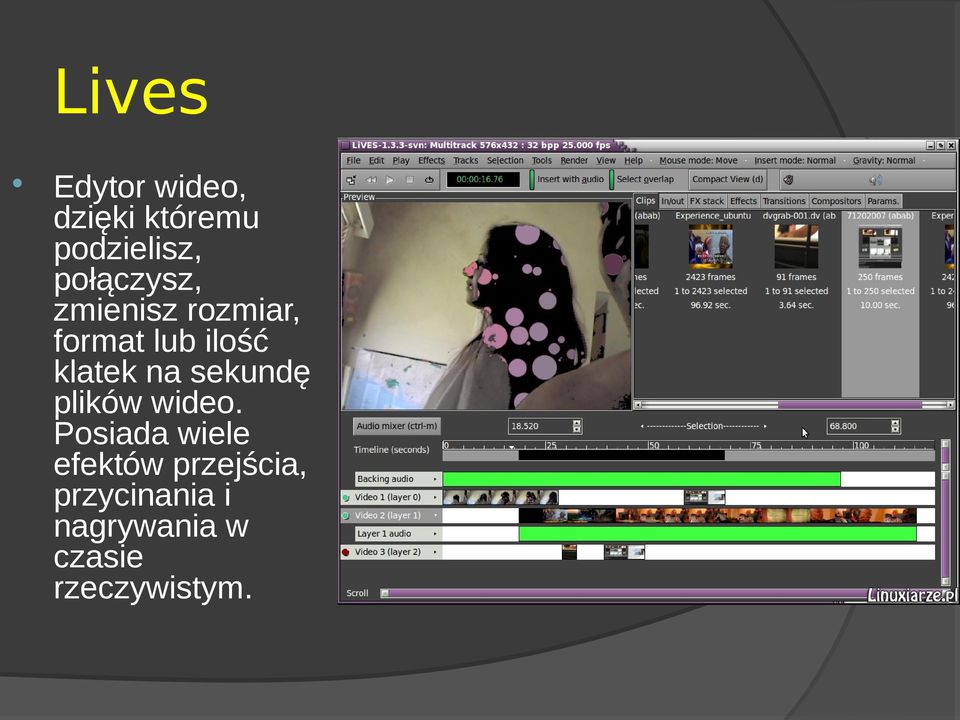Open the Render menu
Screen dimensions: 960x720
pyautogui.click(x=574, y=160)
